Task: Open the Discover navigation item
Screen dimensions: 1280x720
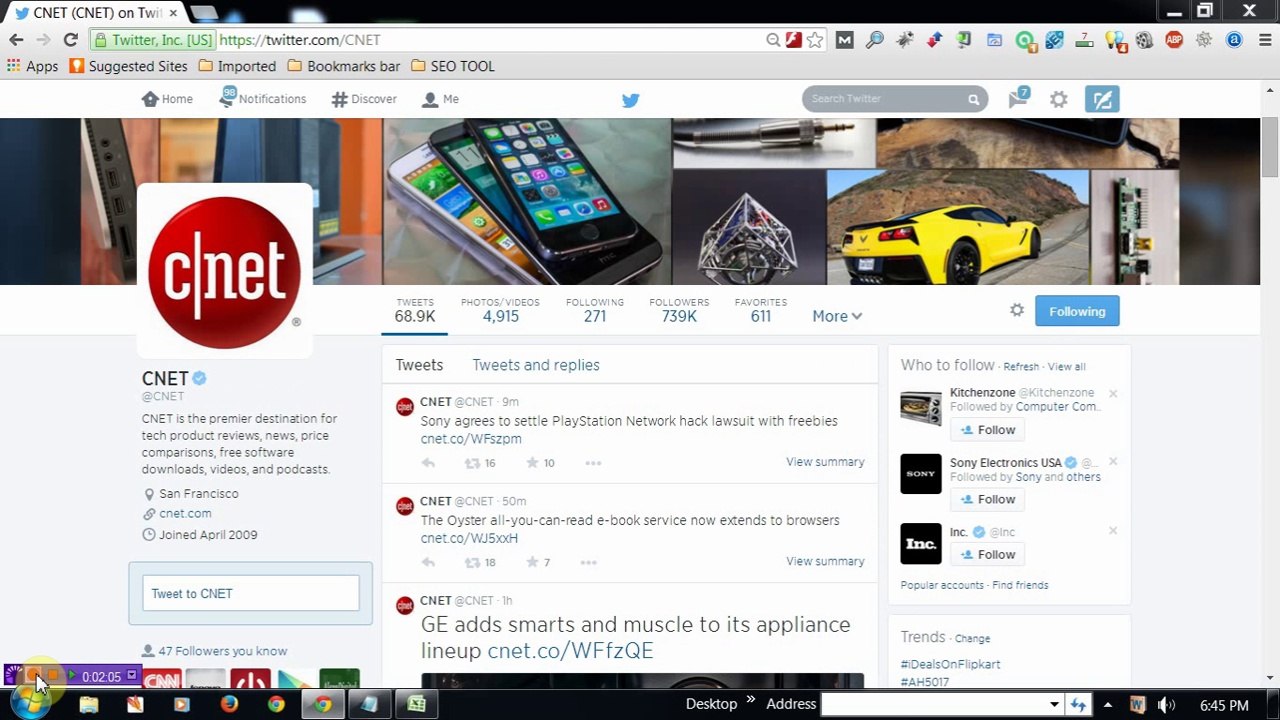Action: pyautogui.click(x=364, y=99)
